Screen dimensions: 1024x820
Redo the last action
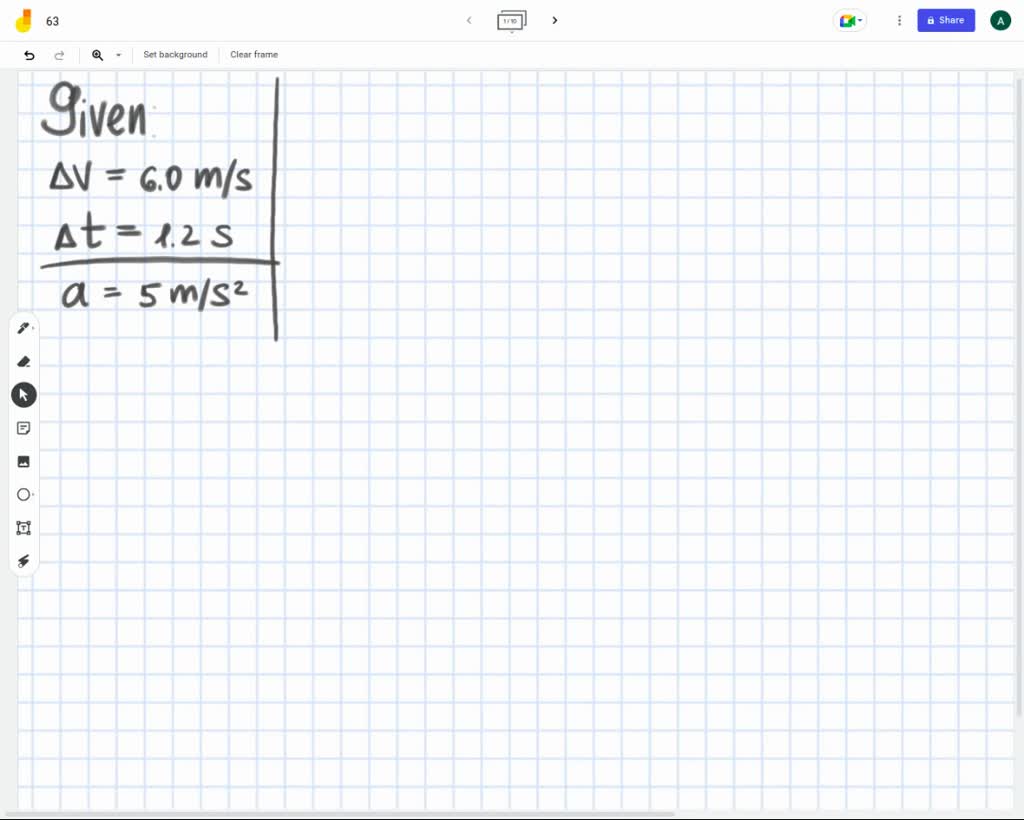pyautogui.click(x=58, y=55)
